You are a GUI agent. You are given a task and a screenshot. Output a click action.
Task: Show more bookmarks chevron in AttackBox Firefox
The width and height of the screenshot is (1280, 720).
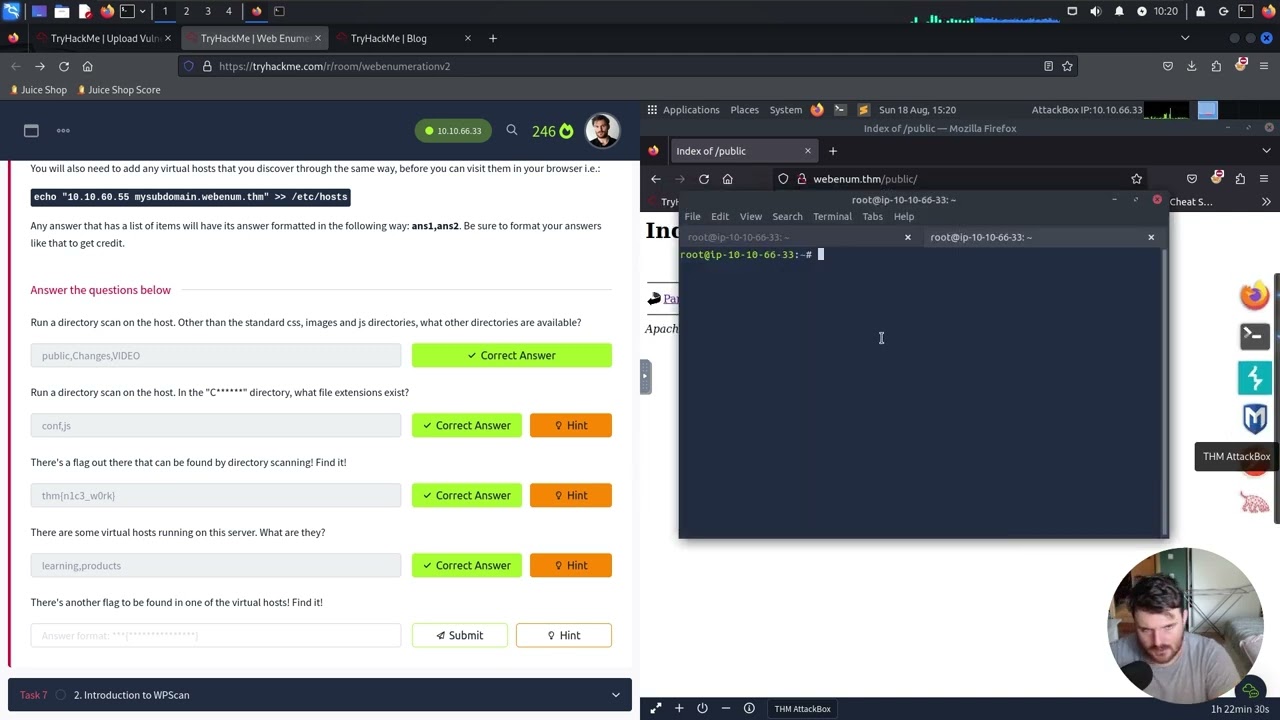(1266, 202)
